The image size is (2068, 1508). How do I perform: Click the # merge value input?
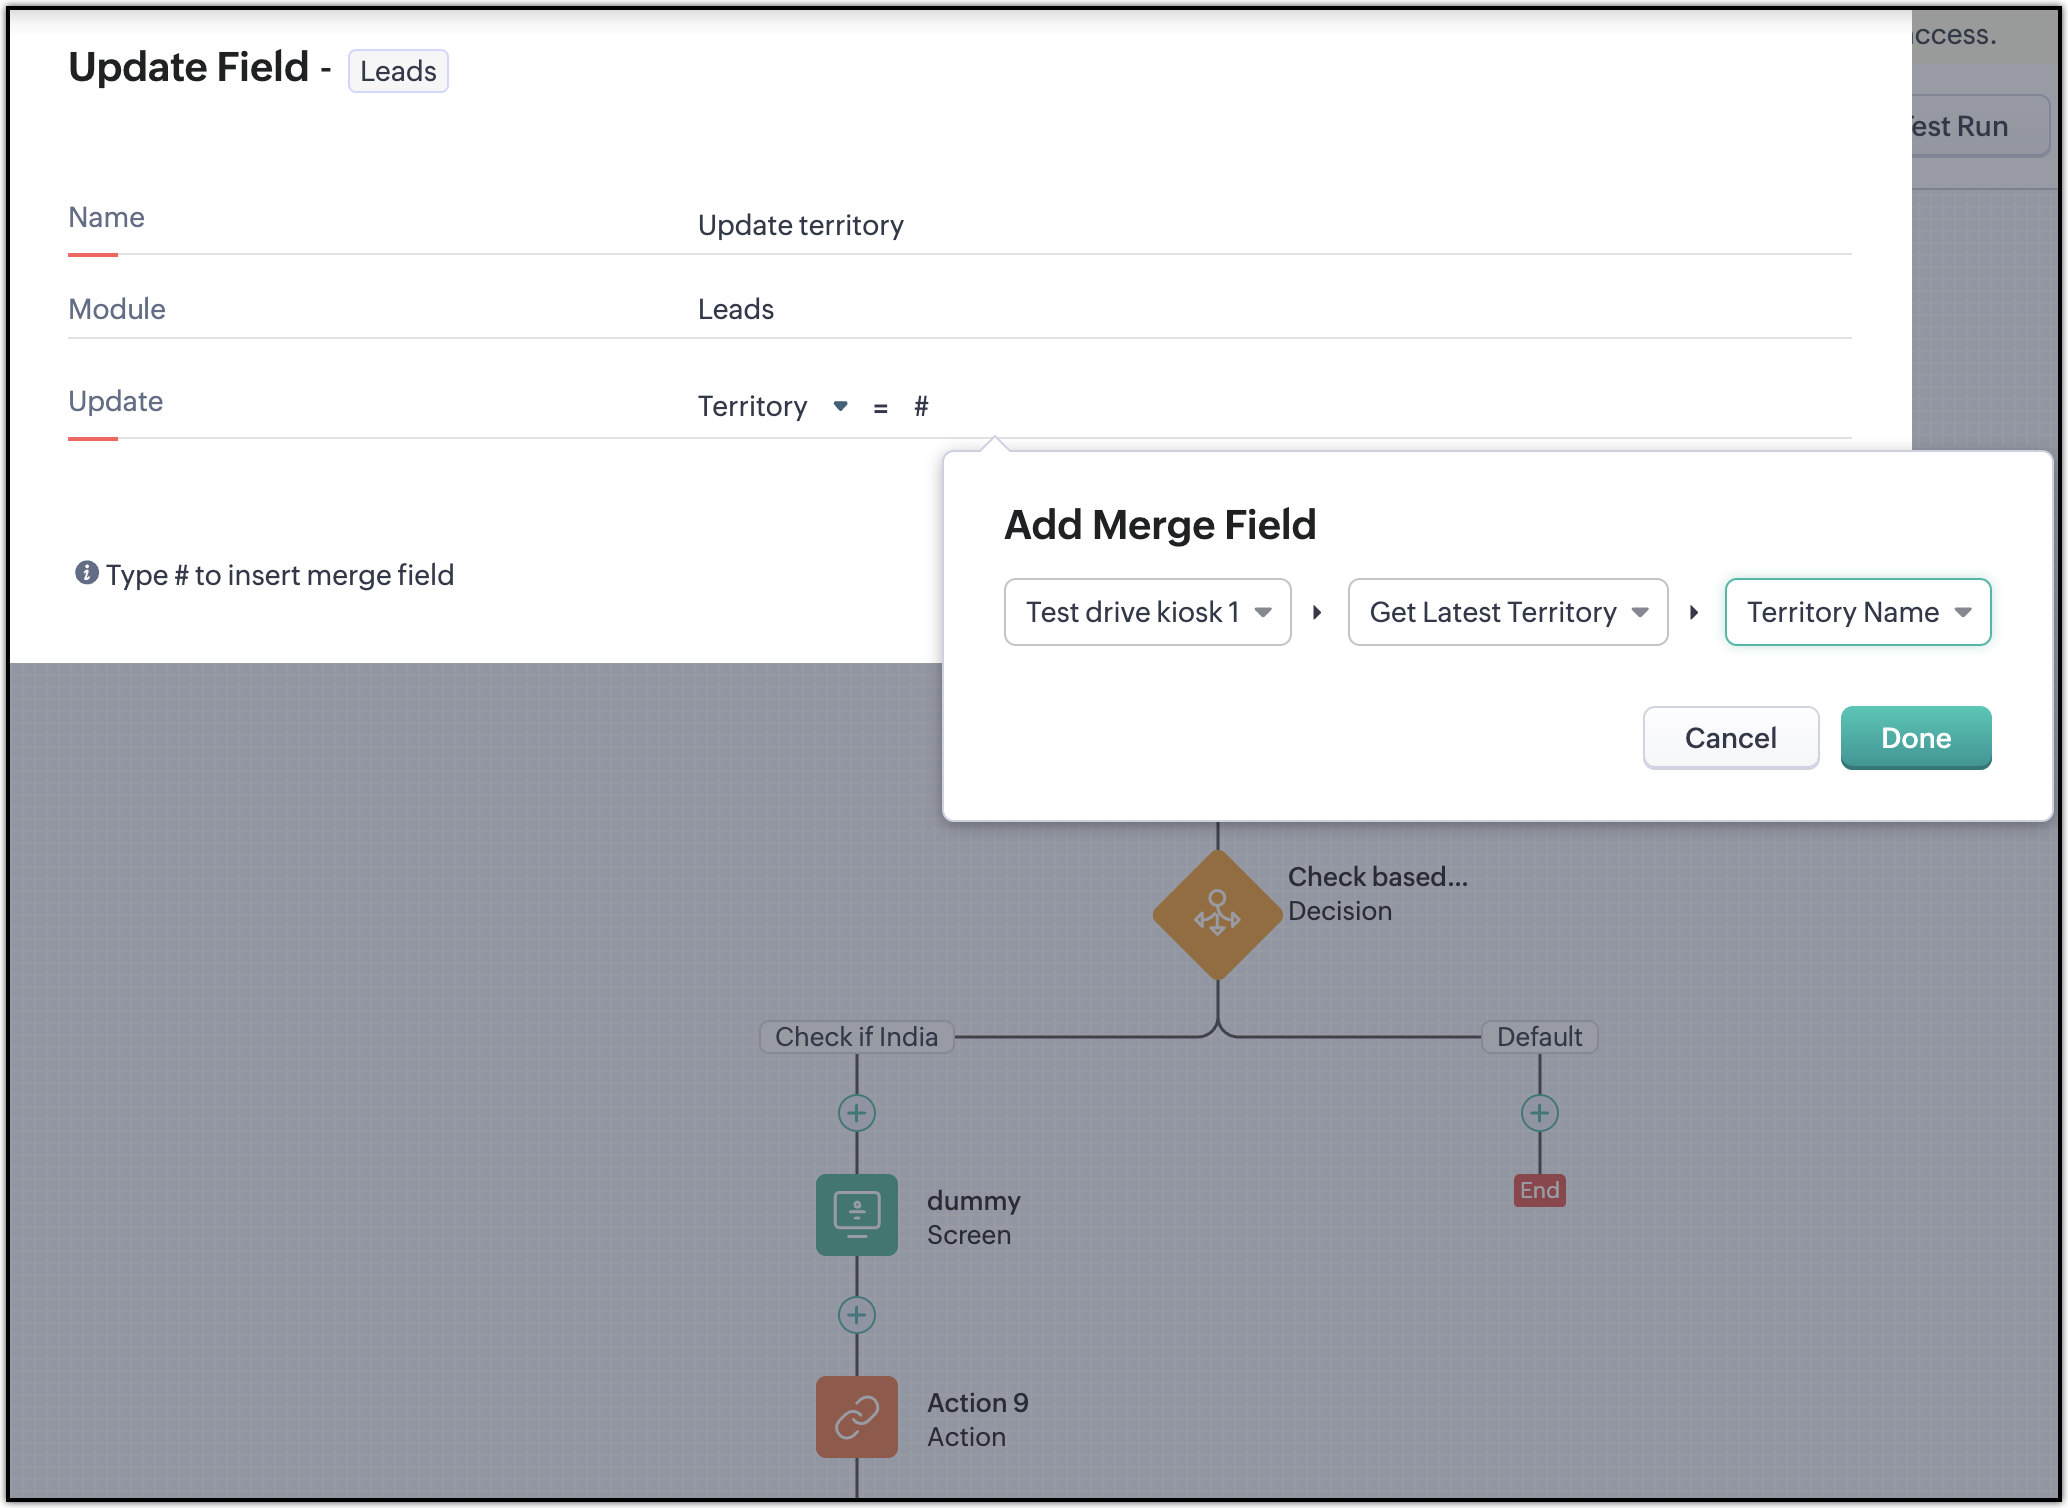[922, 406]
